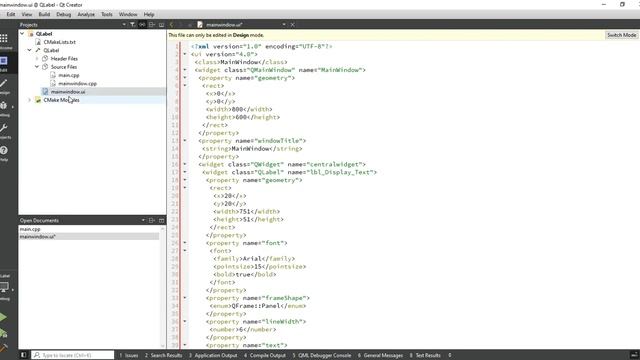Viewport: 640px width, 360px height.
Task: Select main.cpp in the project tree
Action: 69,75
